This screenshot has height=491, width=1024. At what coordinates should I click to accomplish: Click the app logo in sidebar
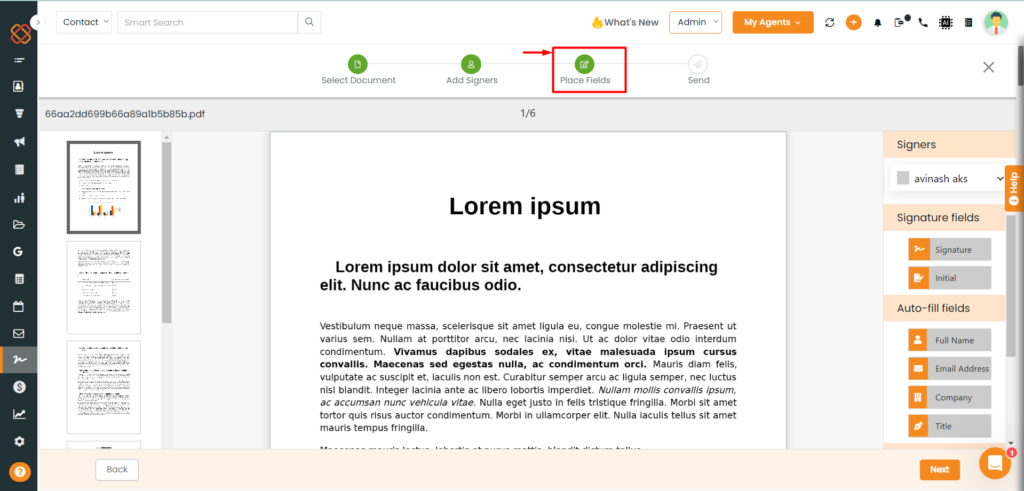[20, 33]
